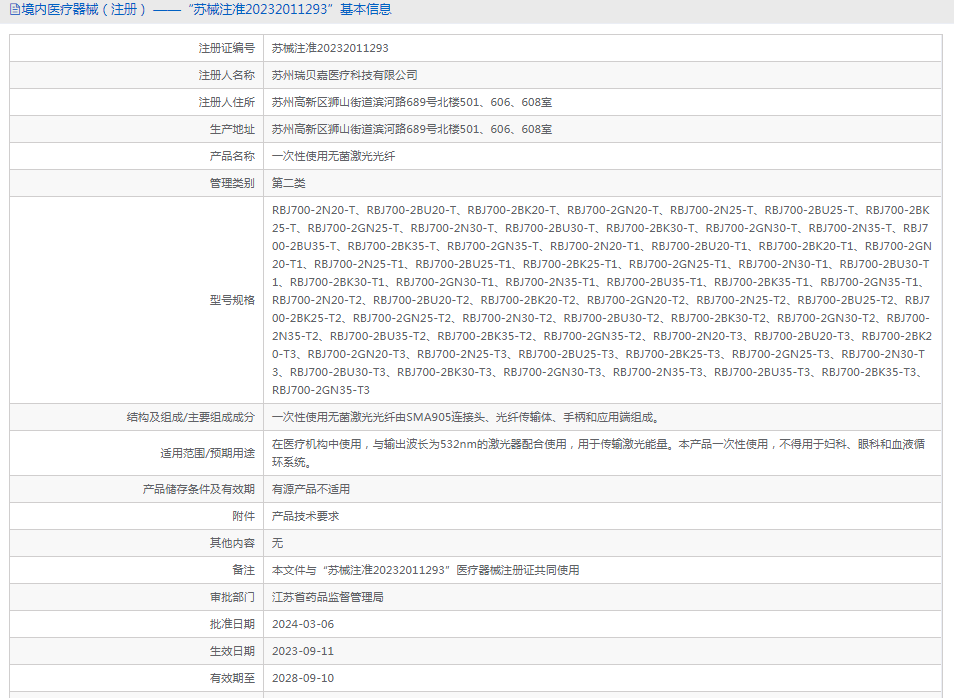Click the 苏械注准20232011293 value in the 注册证编号 row
This screenshot has width=954, height=698.
[x=330, y=48]
